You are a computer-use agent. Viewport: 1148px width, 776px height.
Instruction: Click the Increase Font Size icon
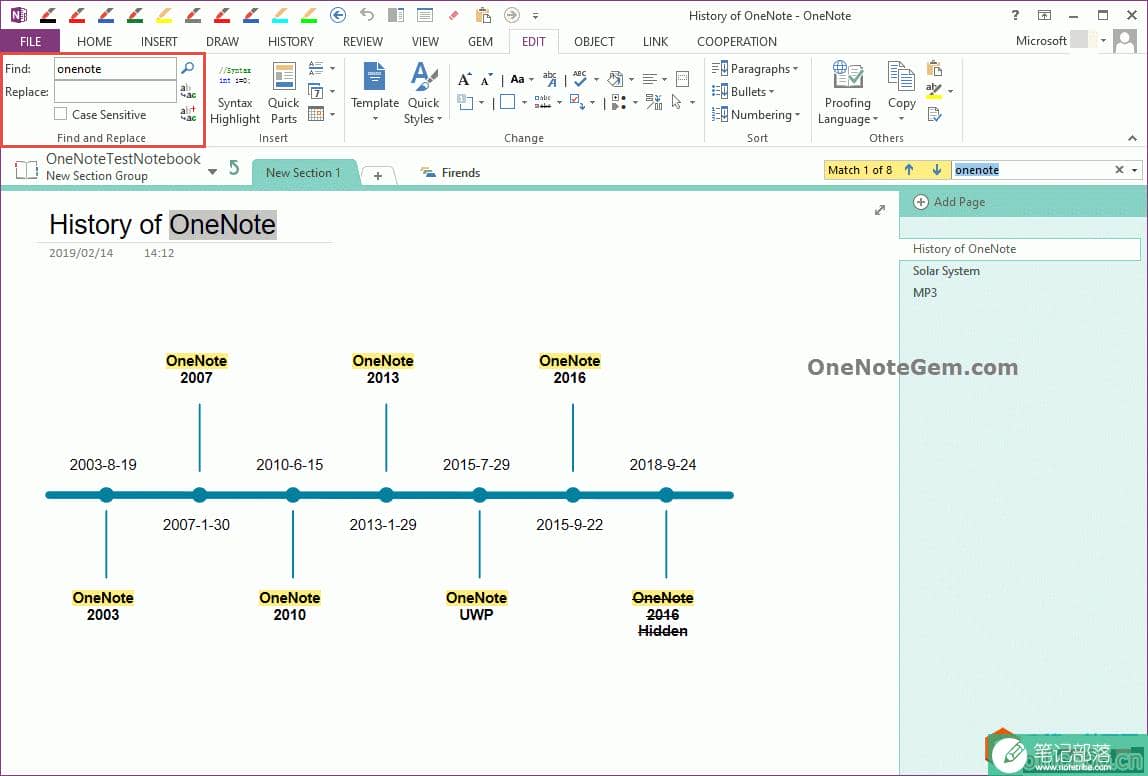point(464,79)
